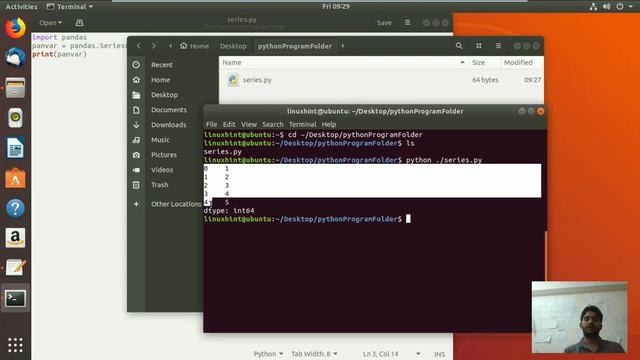This screenshot has width=640, height=360.
Task: Expand the Open dropdown in gedit
Action: tap(51, 23)
